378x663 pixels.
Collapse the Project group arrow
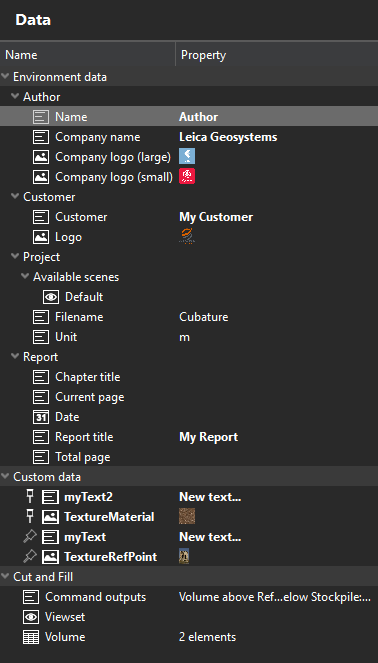coord(15,257)
